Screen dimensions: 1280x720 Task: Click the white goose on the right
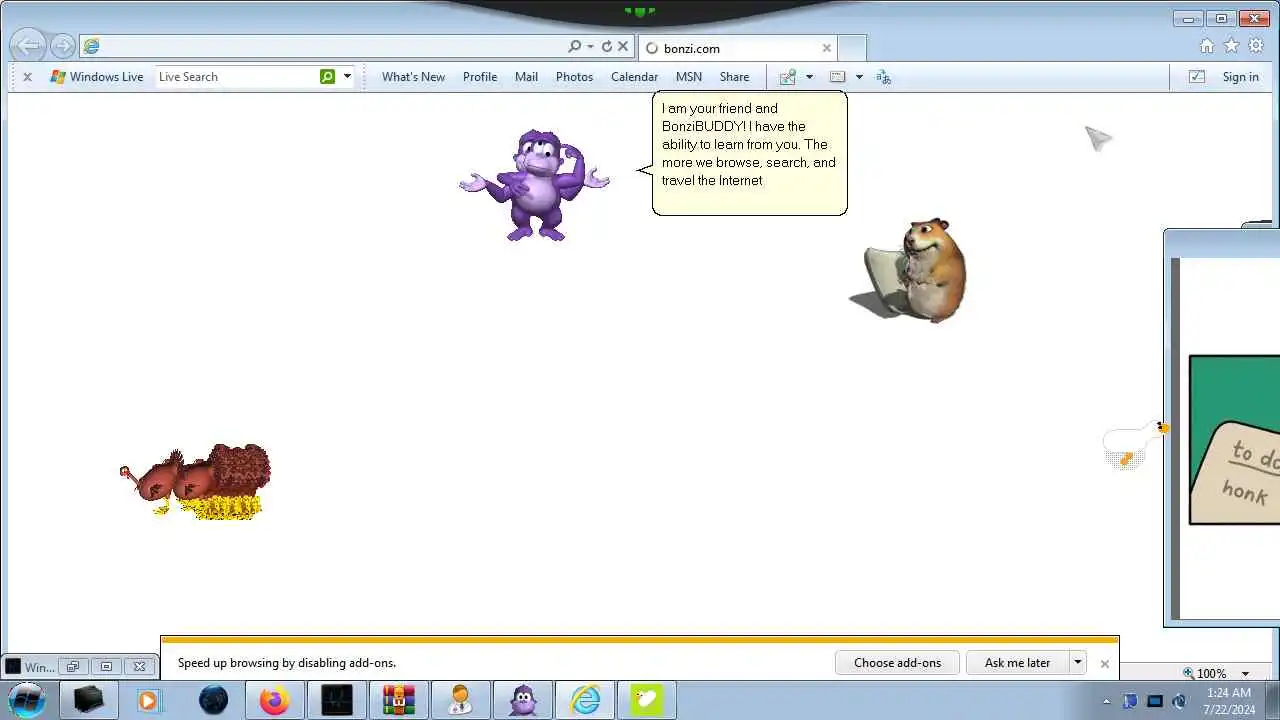[1135, 445]
